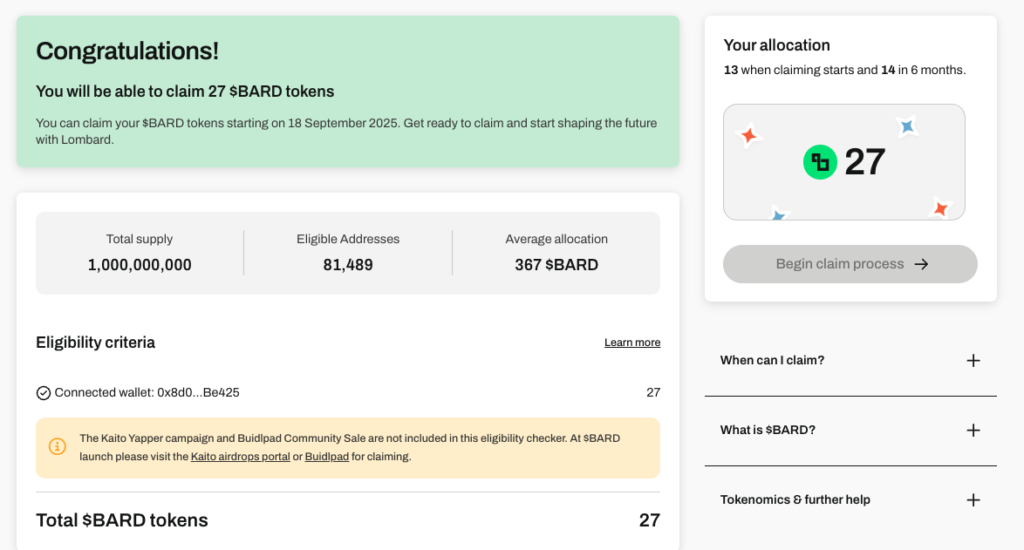Screen dimensions: 1024x550
Task: Open the Kaito airdrops portal link
Action: 240,457
